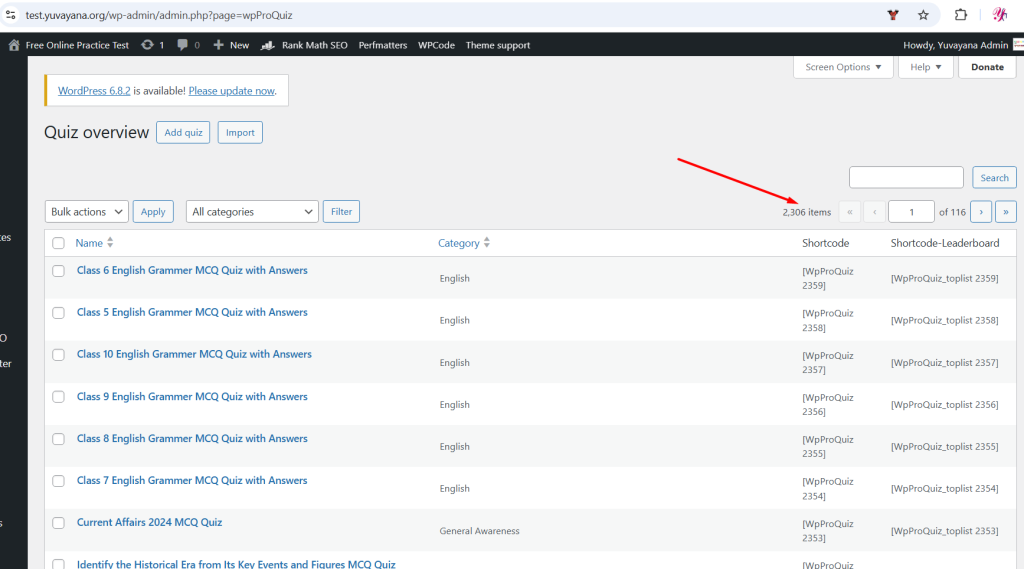Image resolution: width=1024 pixels, height=569 pixels.
Task: Open the updates icon in admin bar
Action: (148, 45)
